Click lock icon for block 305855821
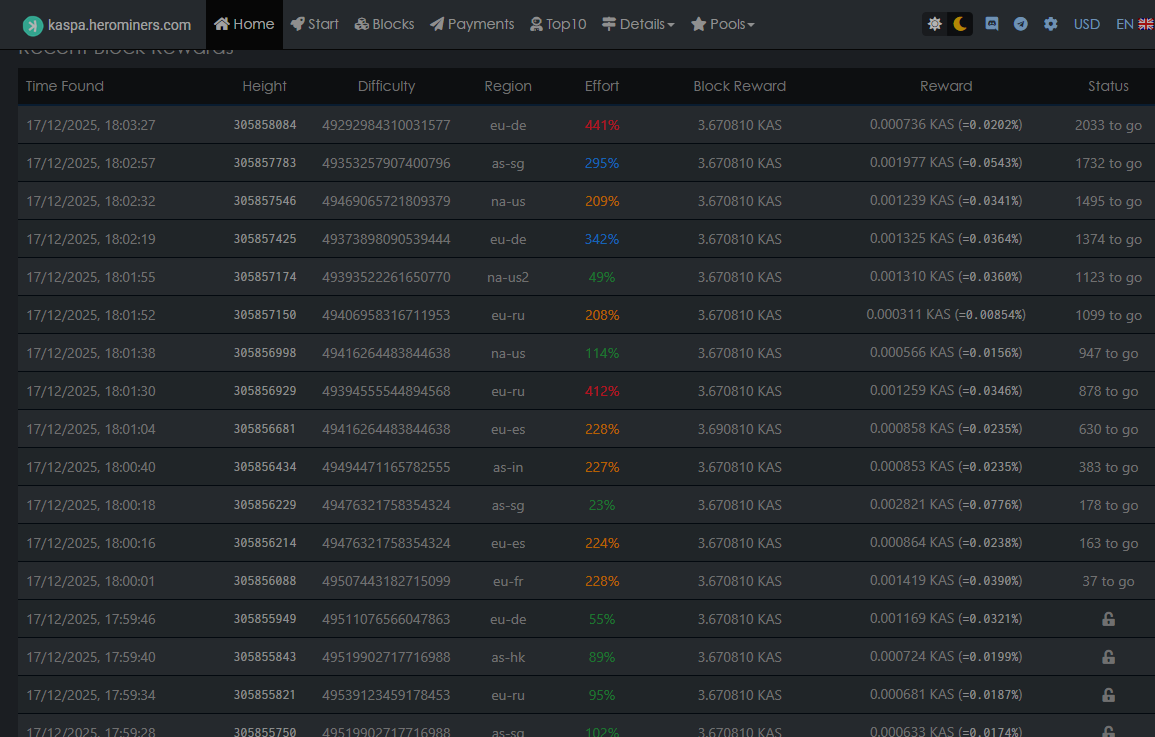The width and height of the screenshot is (1155, 737). coord(1108,695)
